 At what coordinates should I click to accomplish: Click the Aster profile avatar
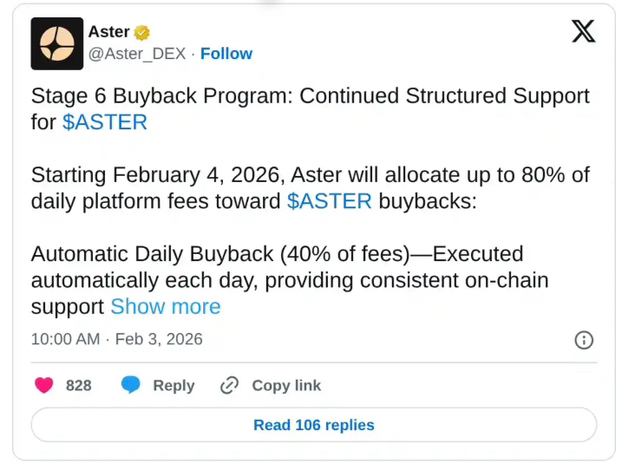[57, 43]
